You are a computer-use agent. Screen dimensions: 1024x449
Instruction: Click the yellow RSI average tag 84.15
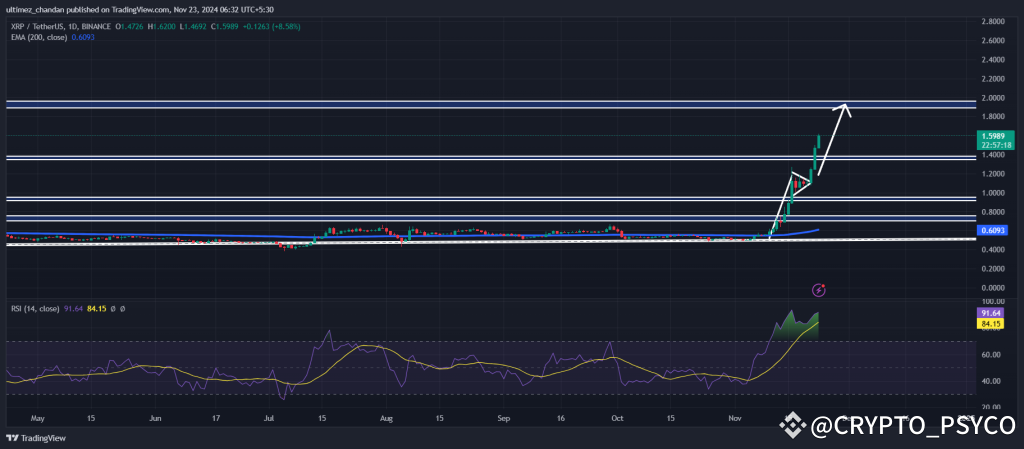pyautogui.click(x=992, y=323)
